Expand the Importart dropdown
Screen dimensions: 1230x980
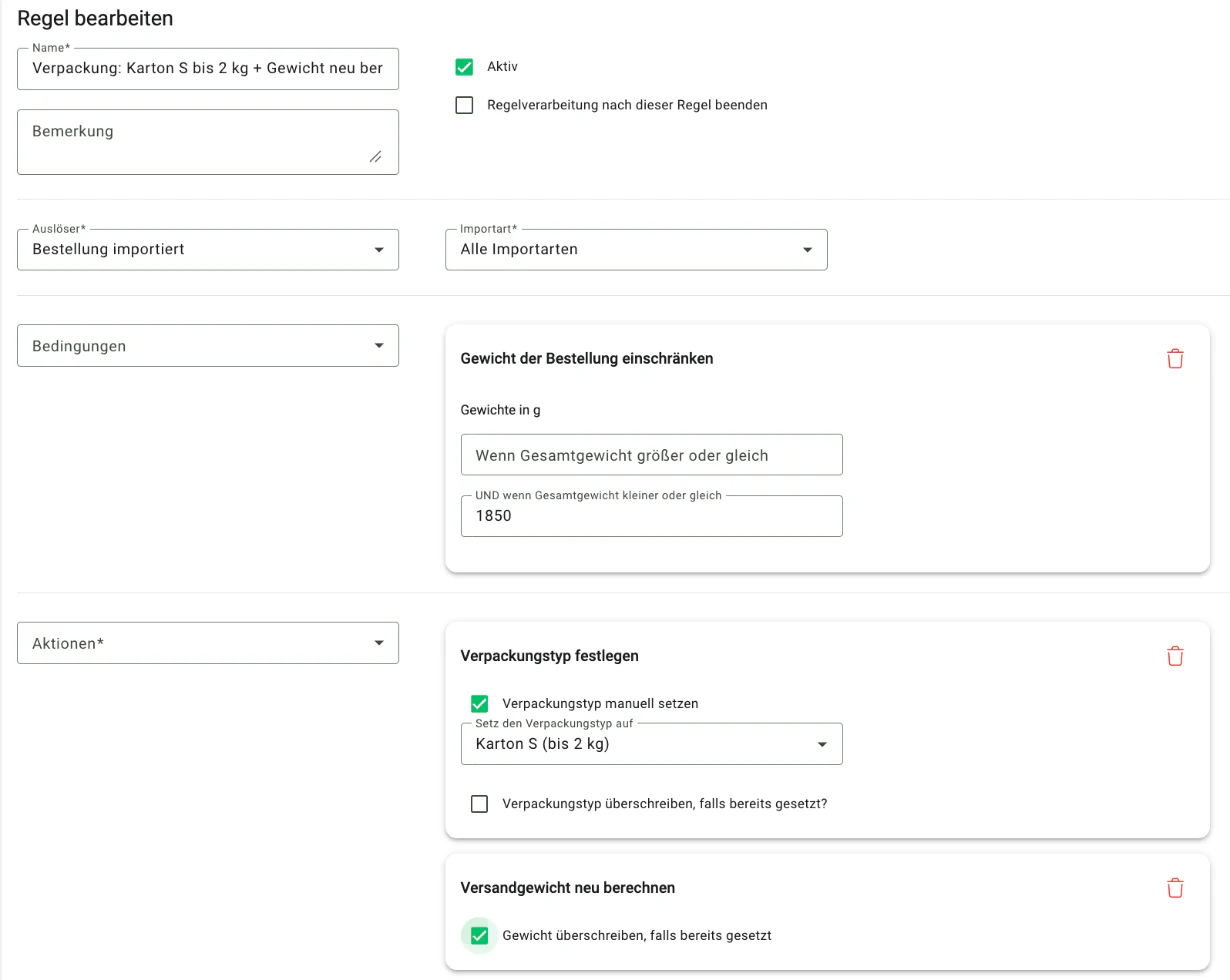636,250
